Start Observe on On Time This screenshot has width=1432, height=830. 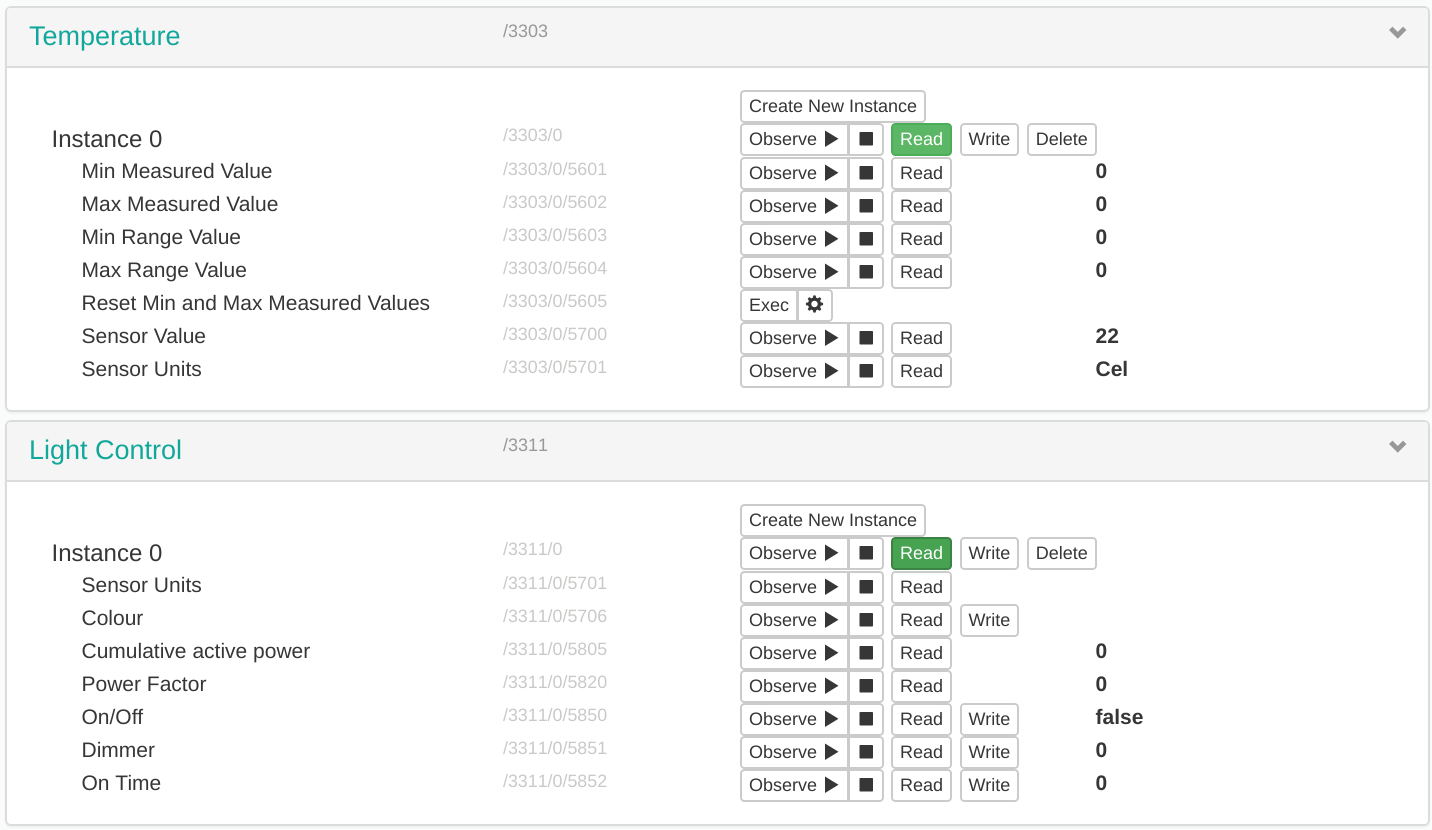(795, 785)
